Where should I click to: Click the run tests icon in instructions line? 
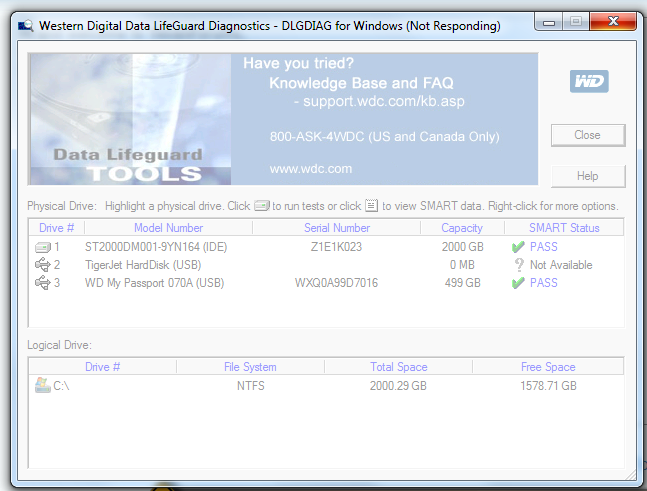point(262,205)
